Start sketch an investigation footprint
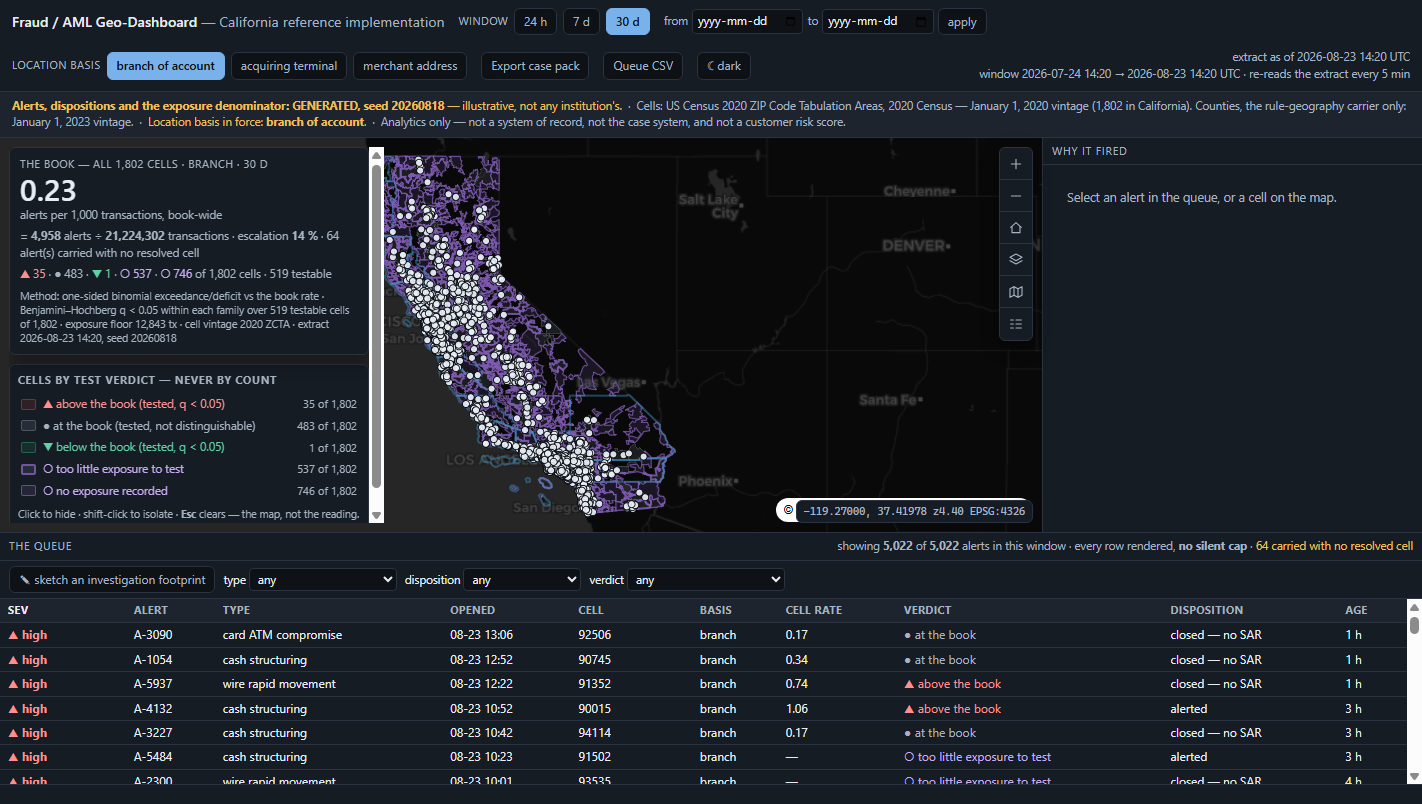This screenshot has height=804, width=1422. (x=113, y=580)
